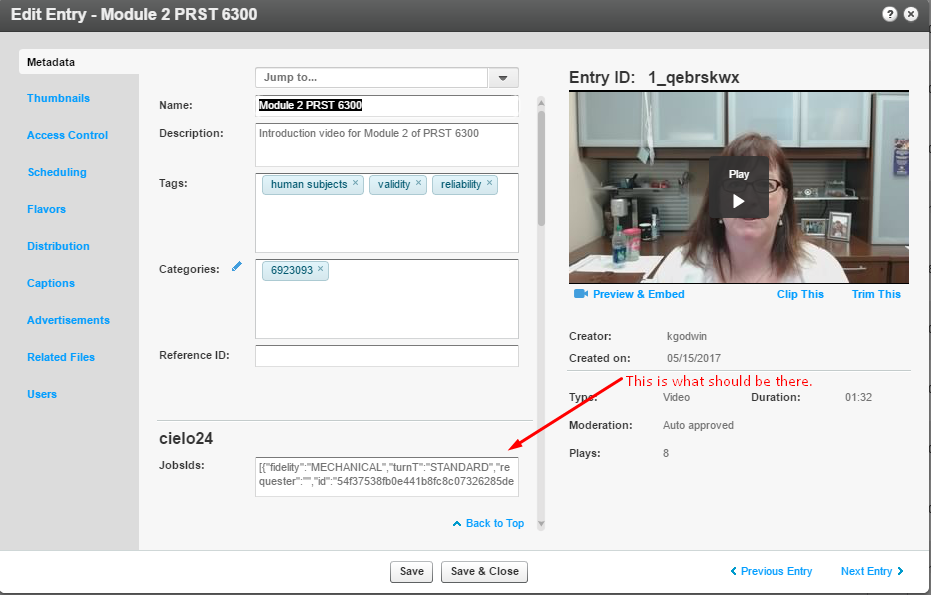Remove category 6923093

pos(321,270)
